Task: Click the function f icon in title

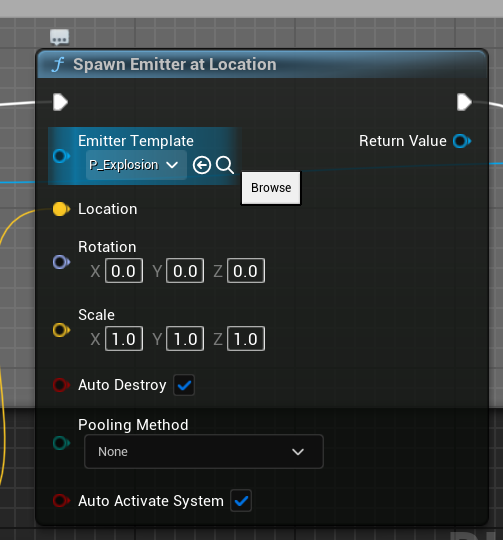Action: (58, 65)
